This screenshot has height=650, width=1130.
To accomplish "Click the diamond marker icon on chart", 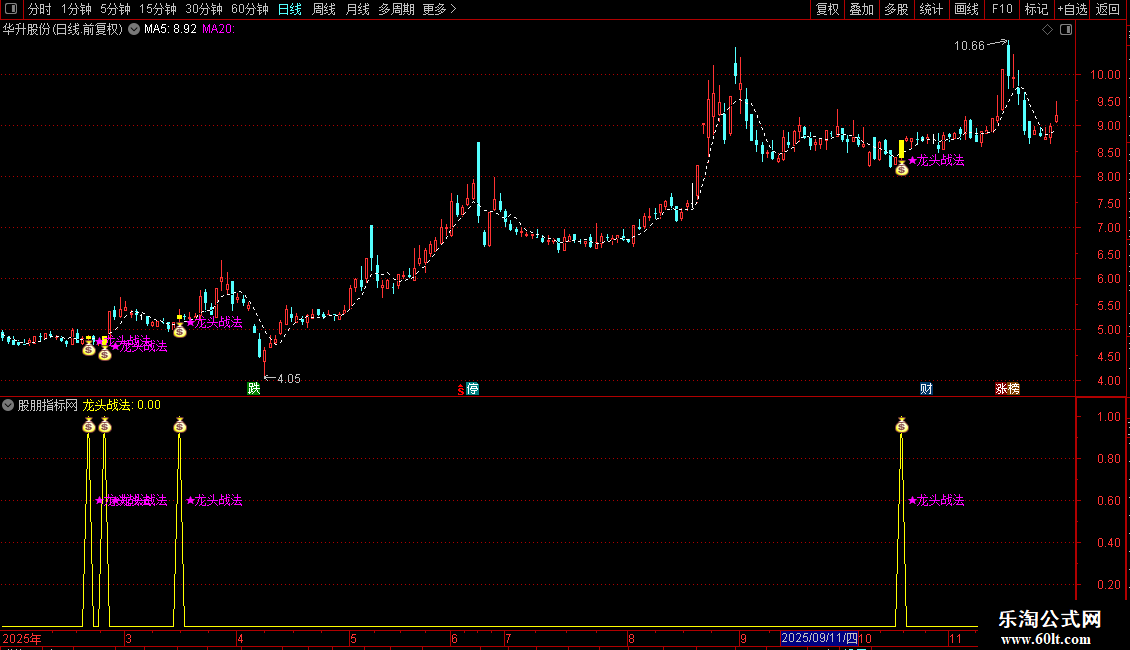I will [1048, 30].
